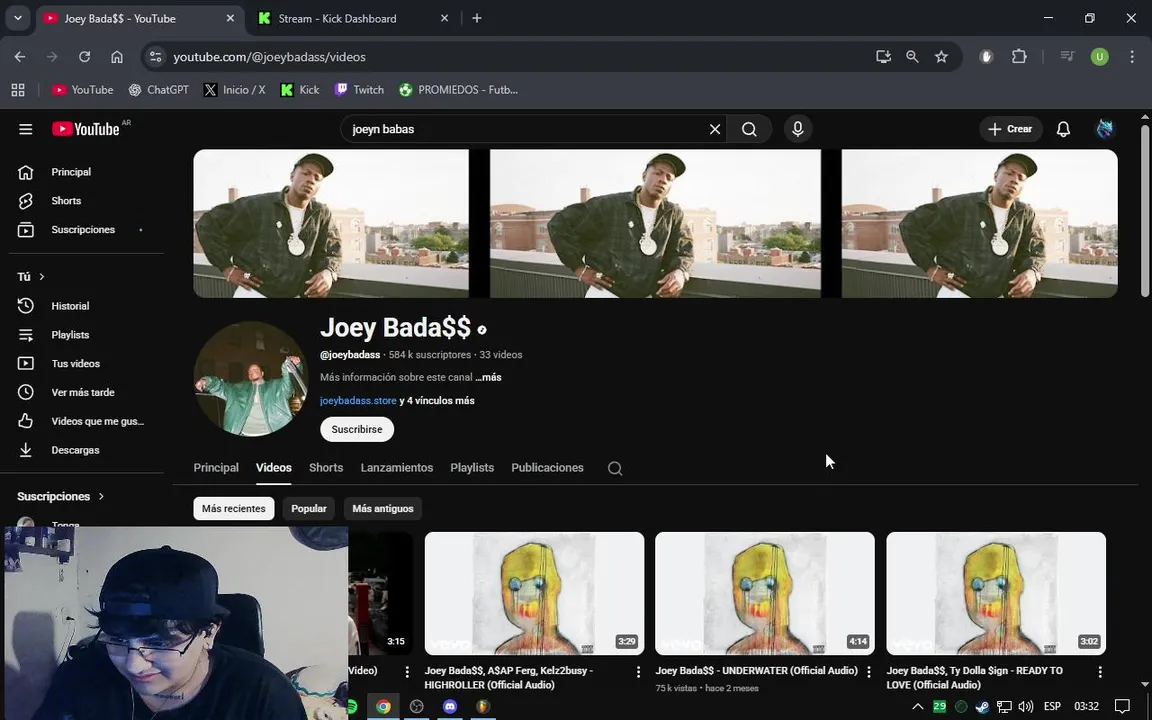
Task: Click the install app icon in address bar
Action: click(883, 57)
